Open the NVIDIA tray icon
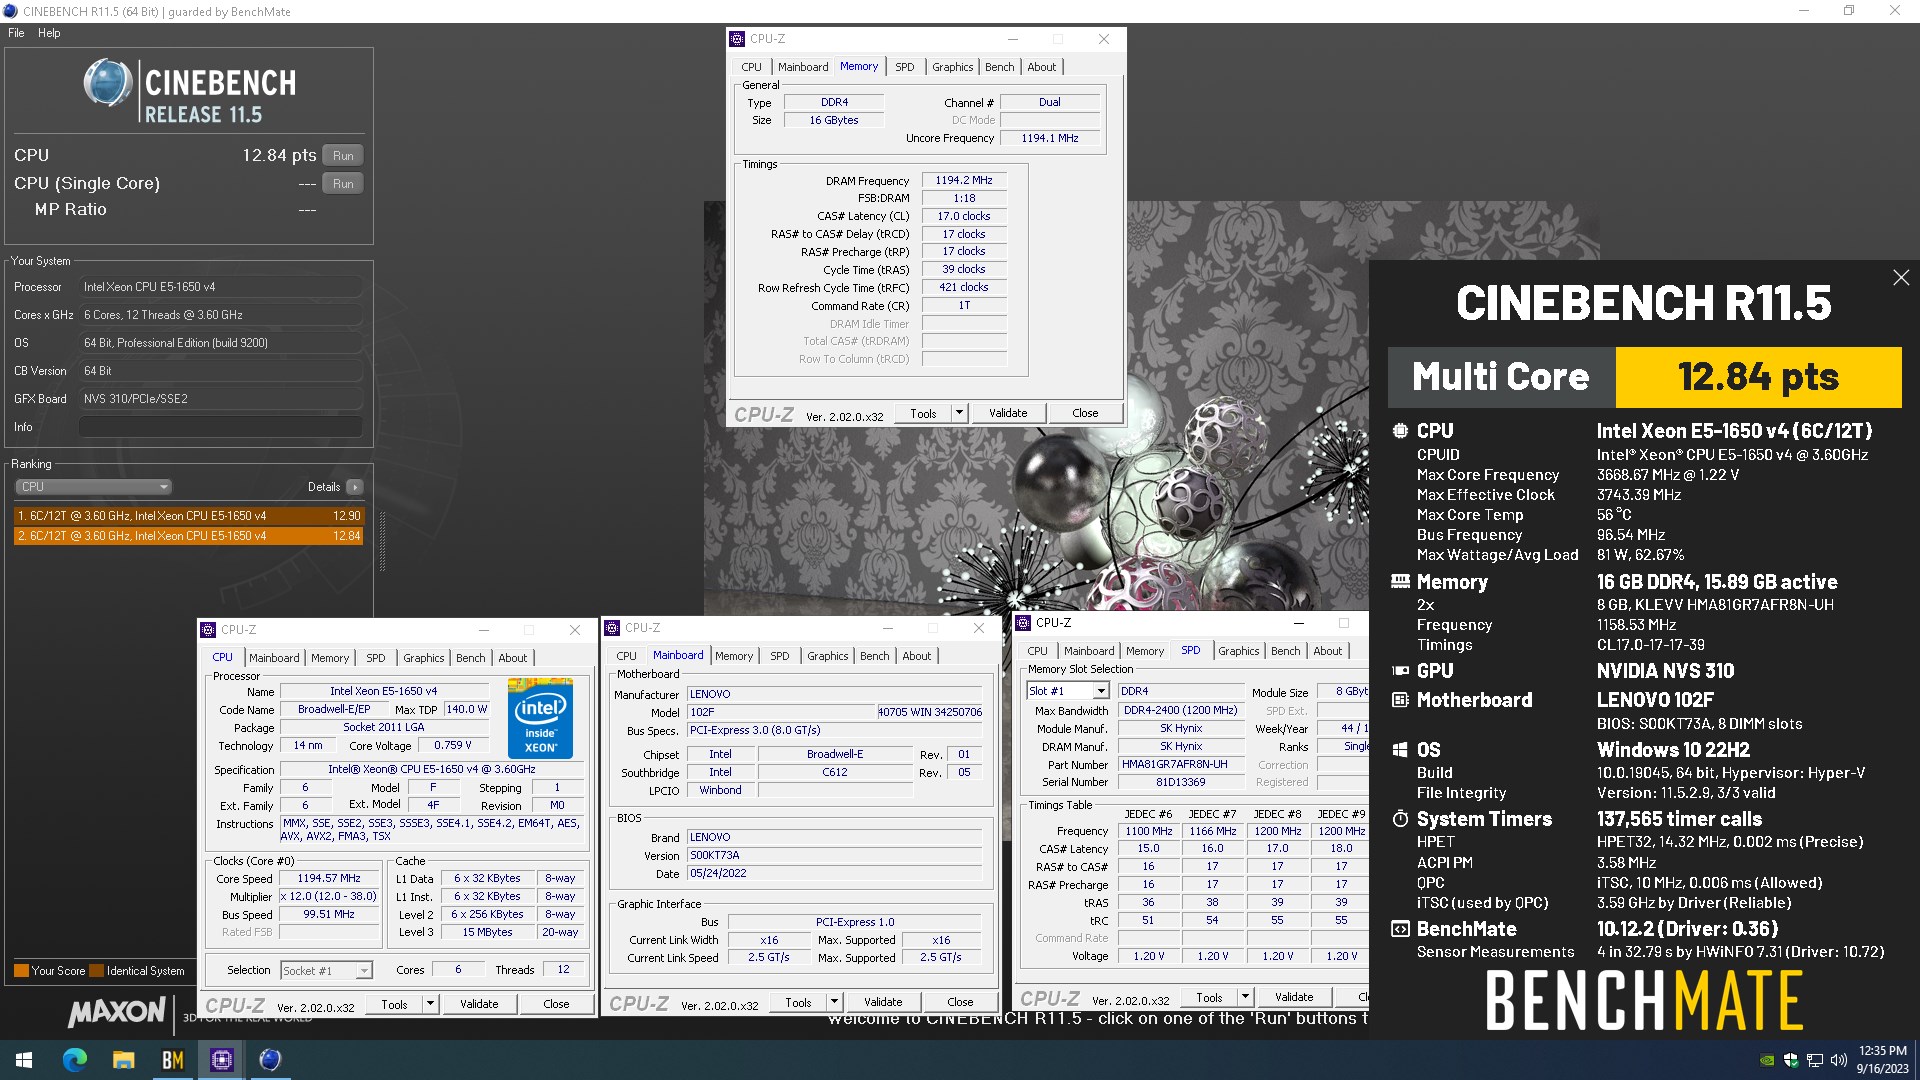1920x1080 pixels. 1768,1060
